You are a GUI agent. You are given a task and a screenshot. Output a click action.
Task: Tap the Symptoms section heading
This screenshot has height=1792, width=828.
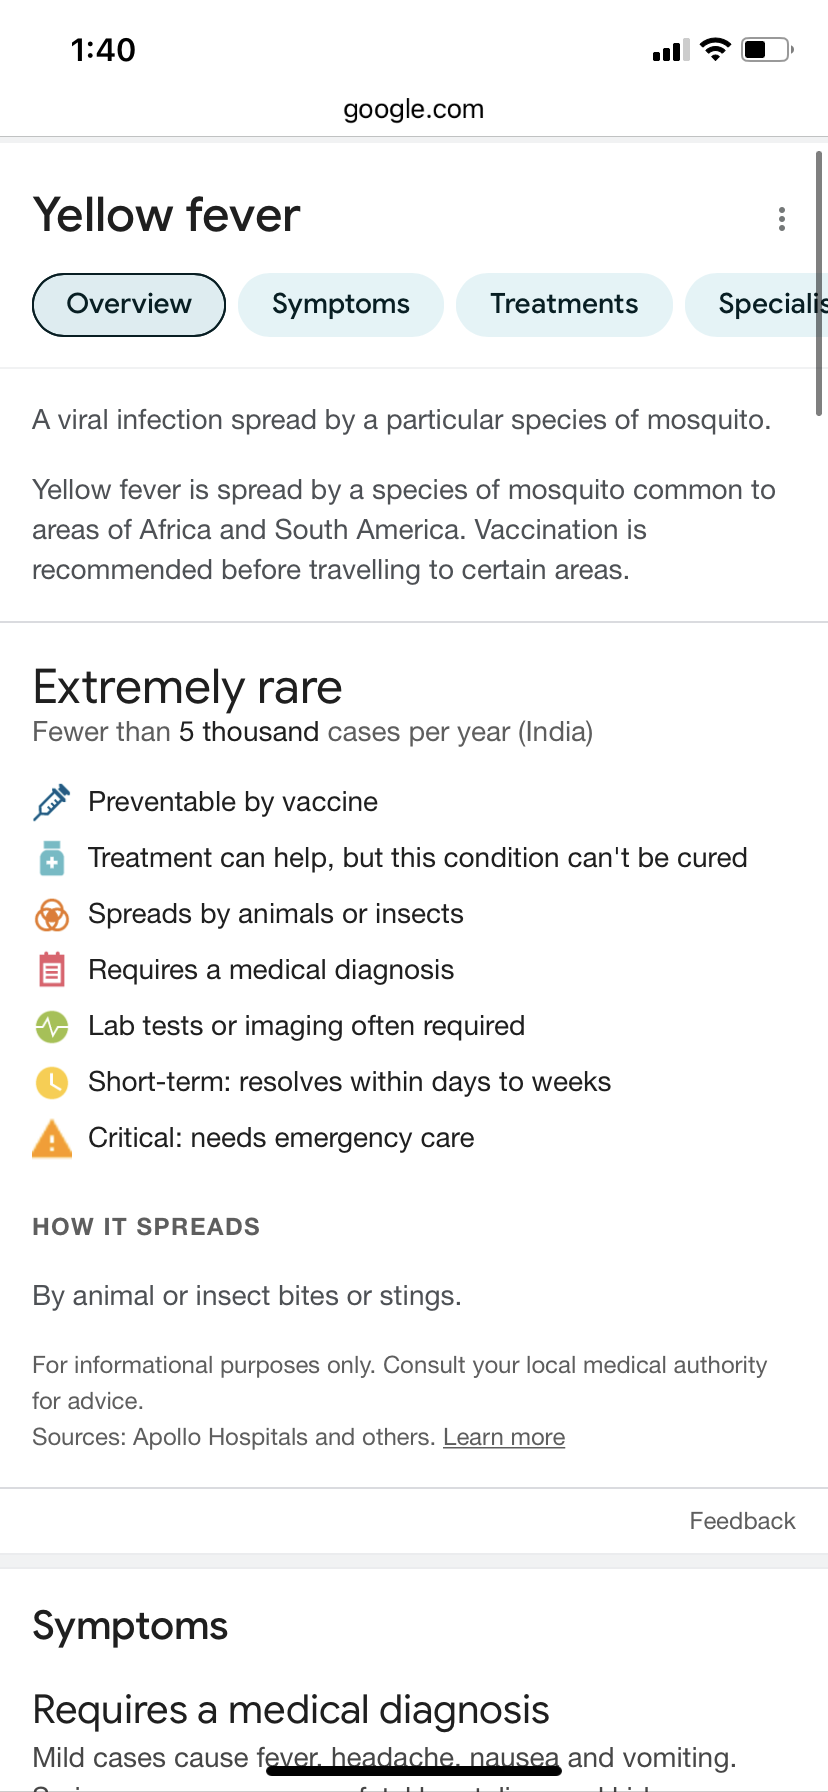pyautogui.click(x=130, y=1627)
